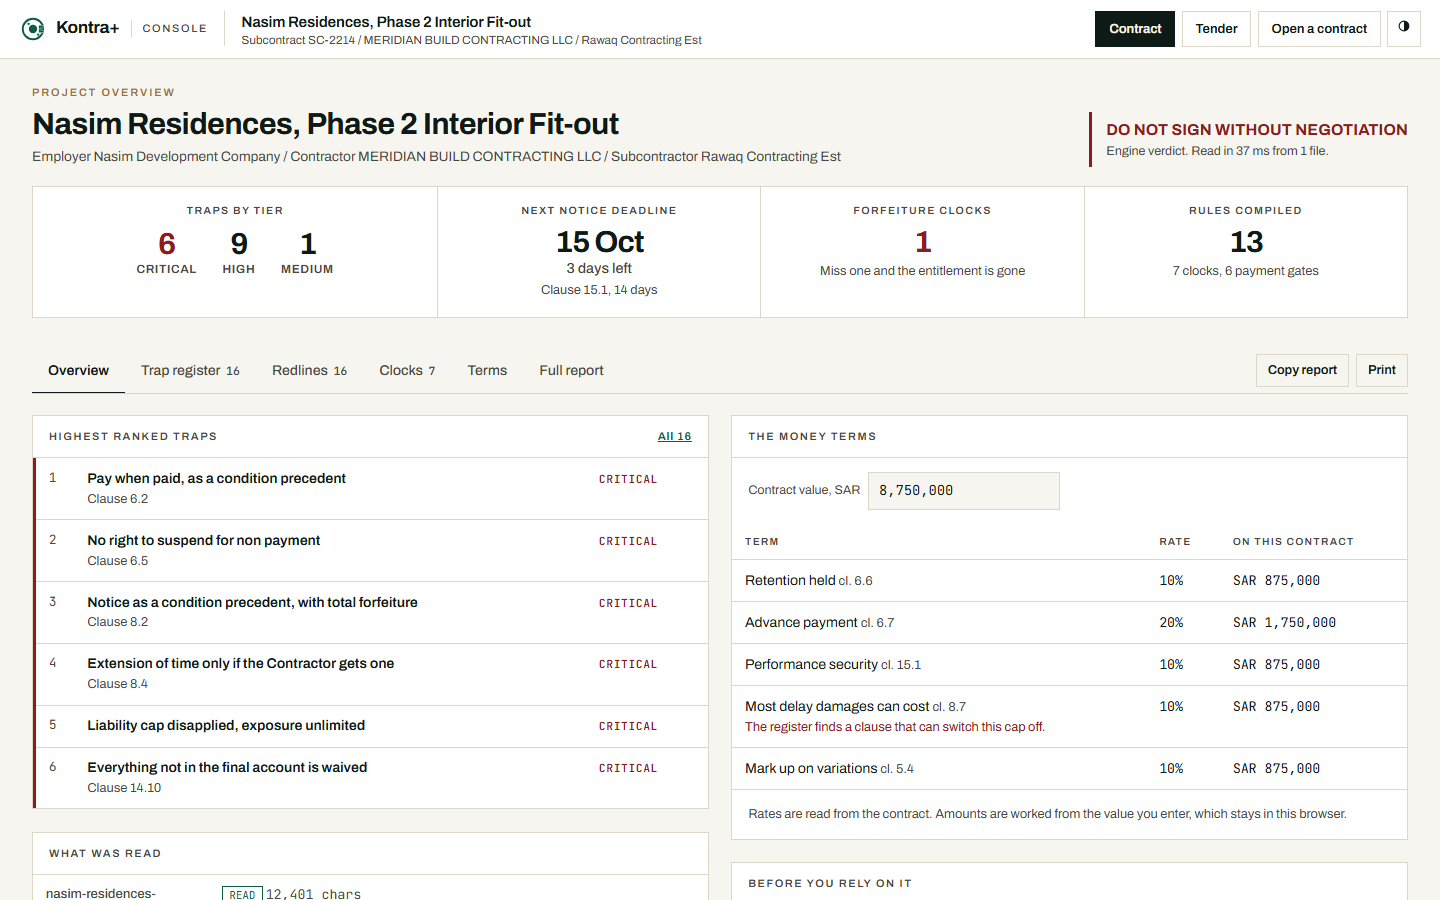Switch to the Contract mode button
Viewport: 1440px width, 900px height.
pyautogui.click(x=1135, y=29)
